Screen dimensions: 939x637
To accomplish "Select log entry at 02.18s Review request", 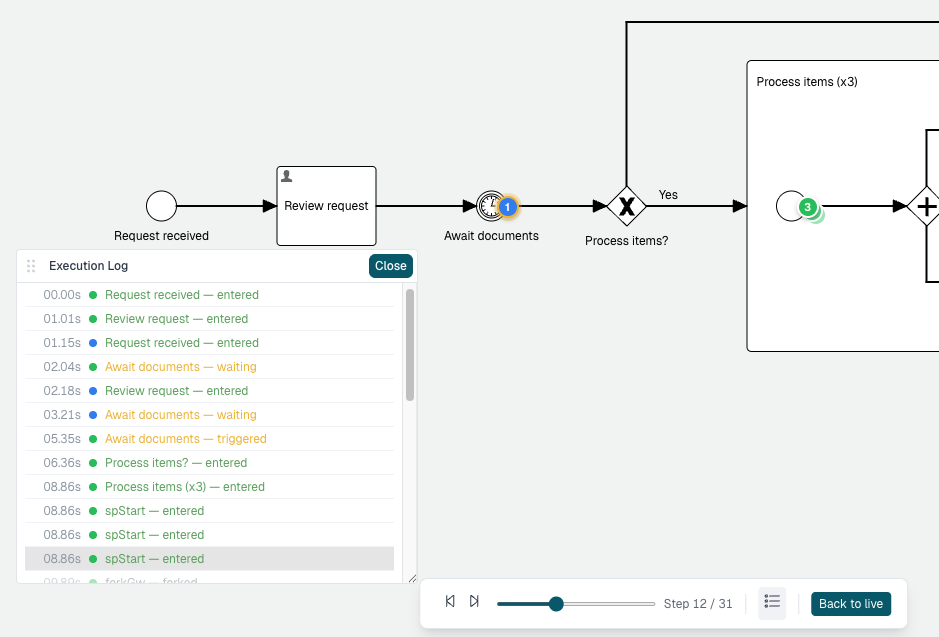I will 210,390.
